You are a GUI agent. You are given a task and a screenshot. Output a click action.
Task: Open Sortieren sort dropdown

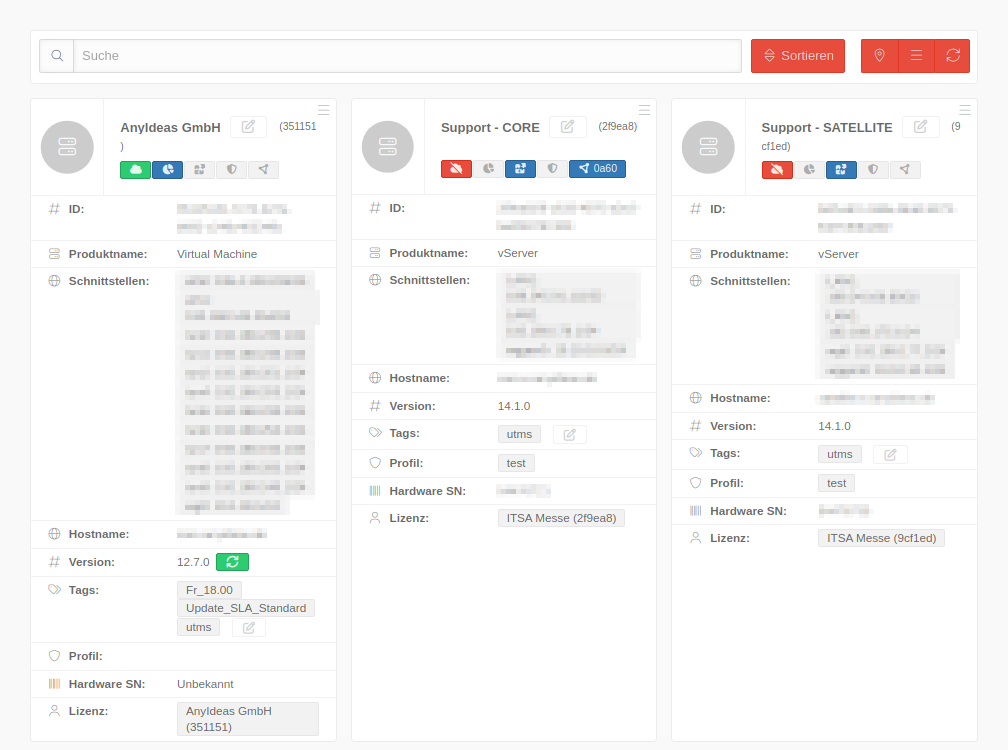coord(797,56)
